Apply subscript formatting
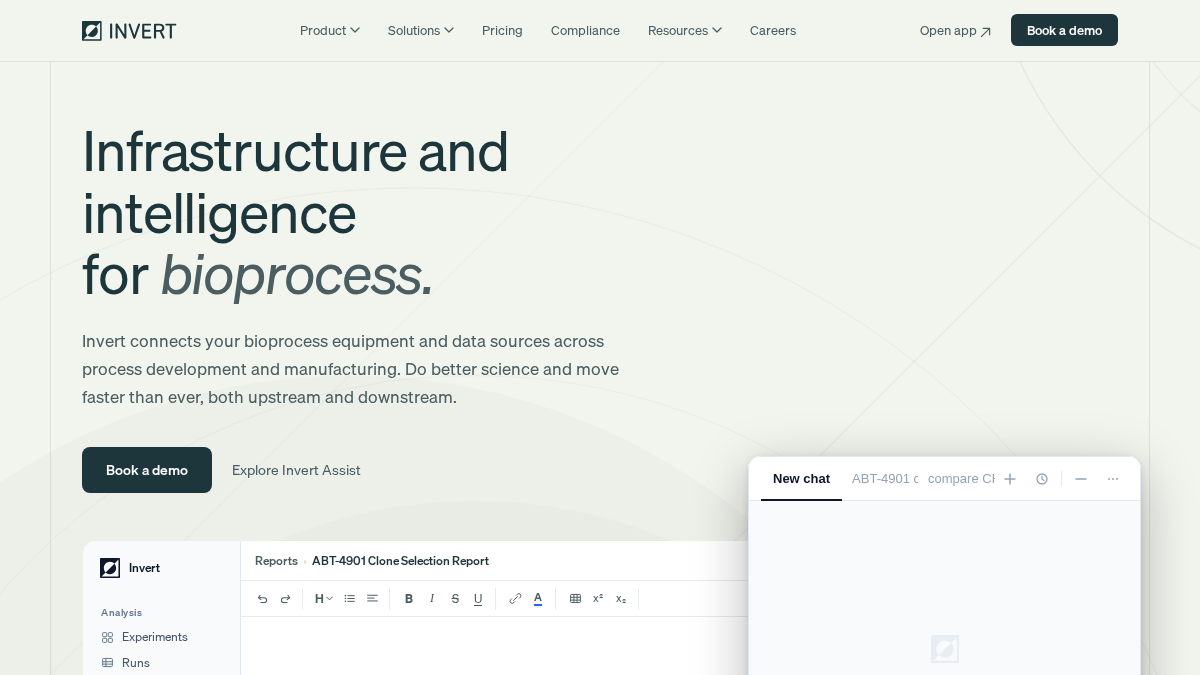Viewport: 1200px width, 675px height. (621, 599)
